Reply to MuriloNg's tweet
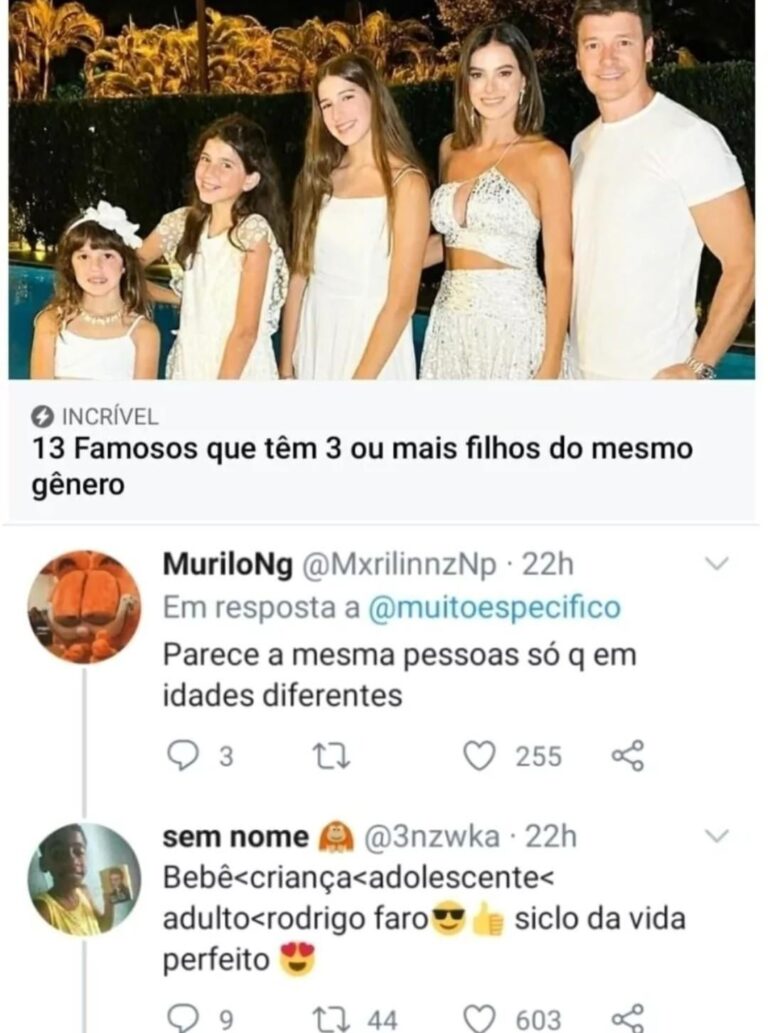Screen dimensions: 768x1033 click(x=181, y=756)
